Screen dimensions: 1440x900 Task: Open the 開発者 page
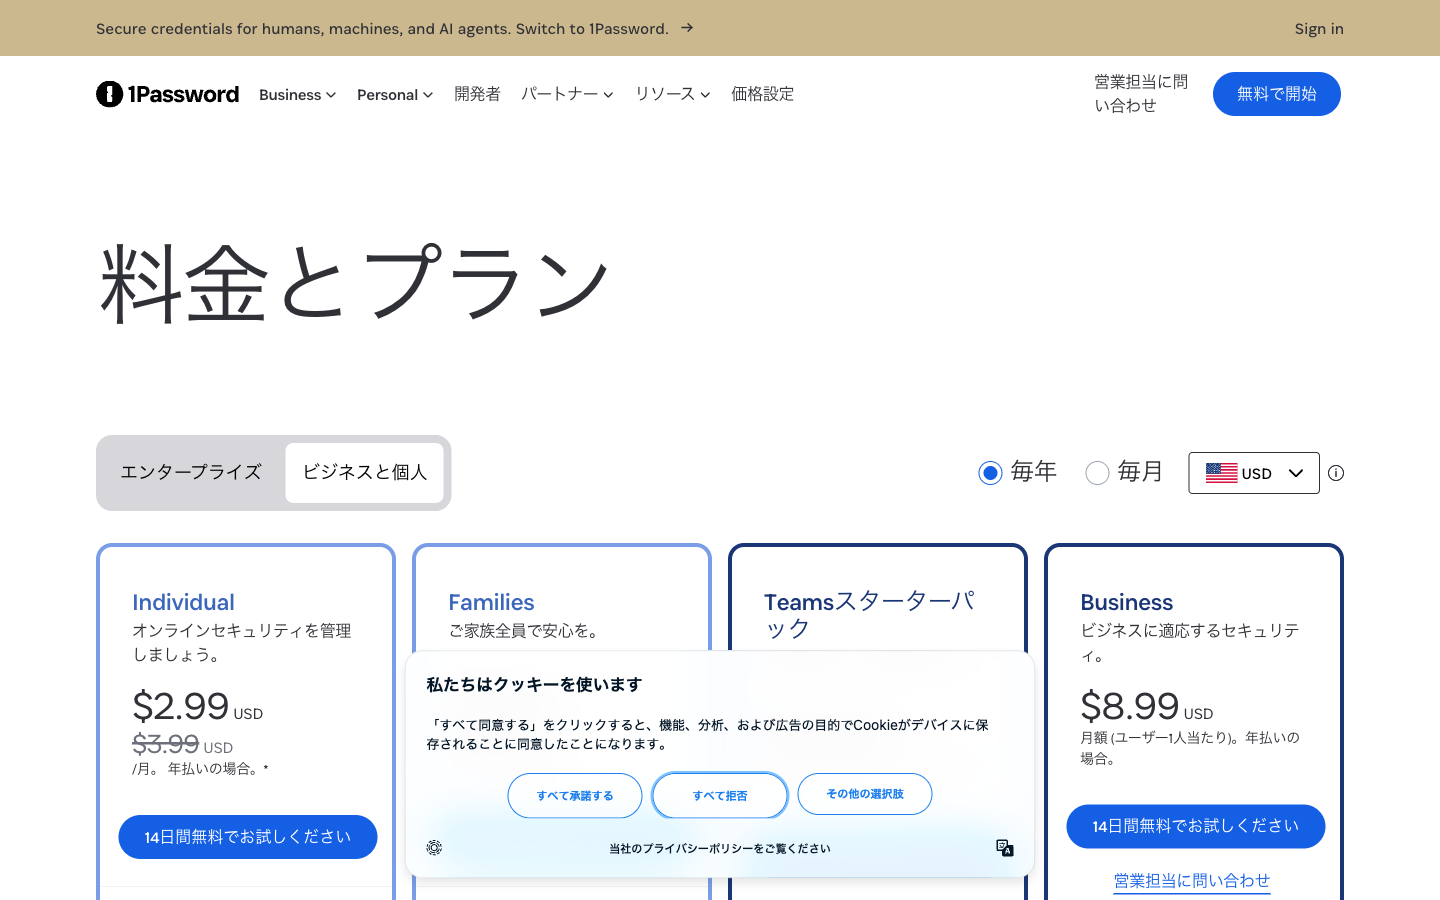tap(477, 94)
